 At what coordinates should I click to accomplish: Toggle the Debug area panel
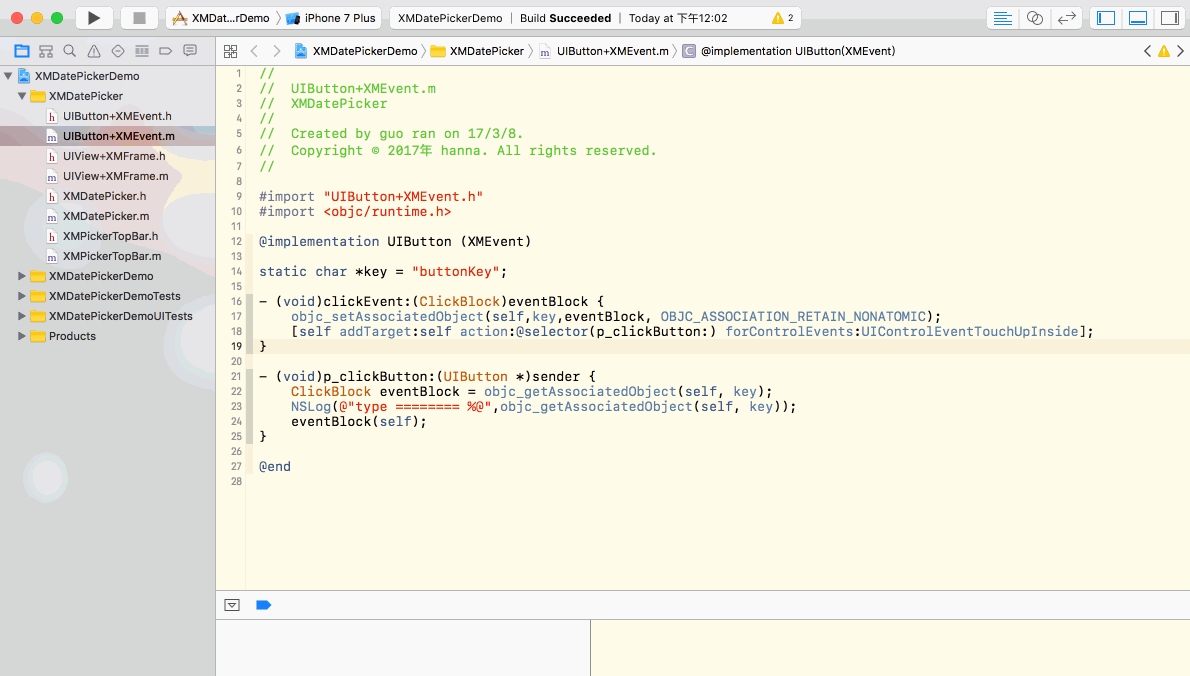(x=1138, y=17)
